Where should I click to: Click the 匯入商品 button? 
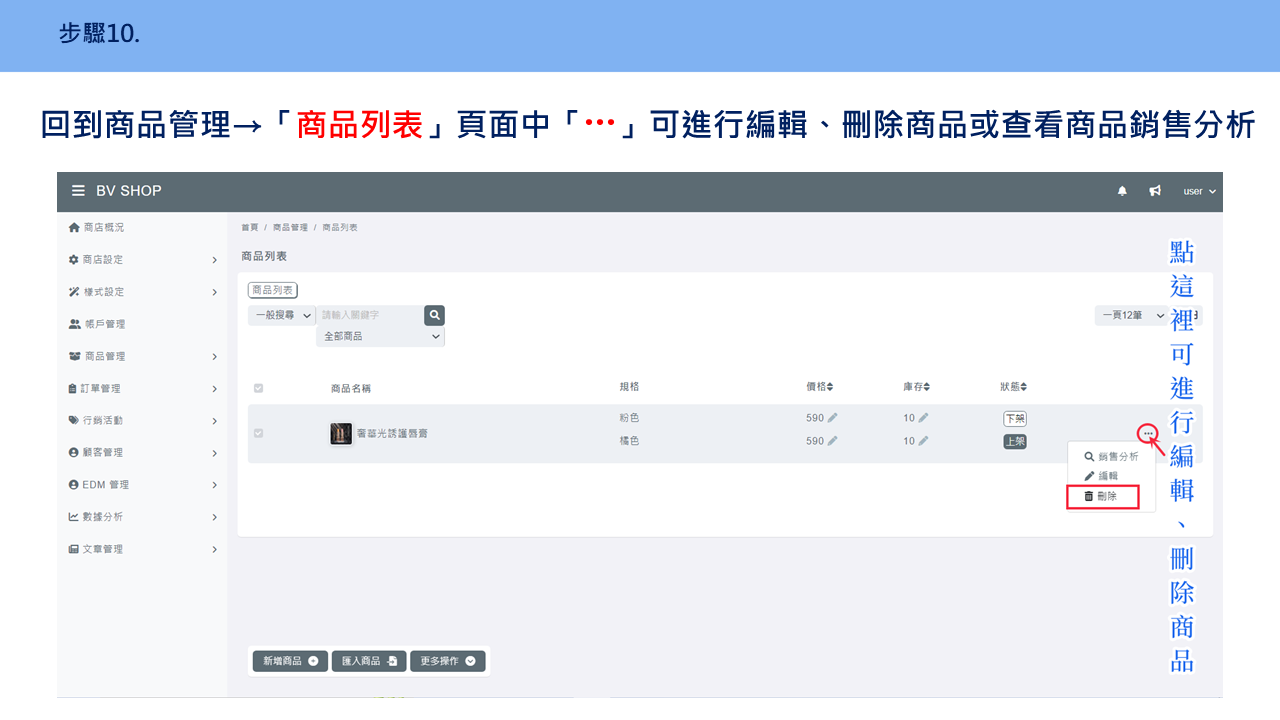(x=369, y=661)
